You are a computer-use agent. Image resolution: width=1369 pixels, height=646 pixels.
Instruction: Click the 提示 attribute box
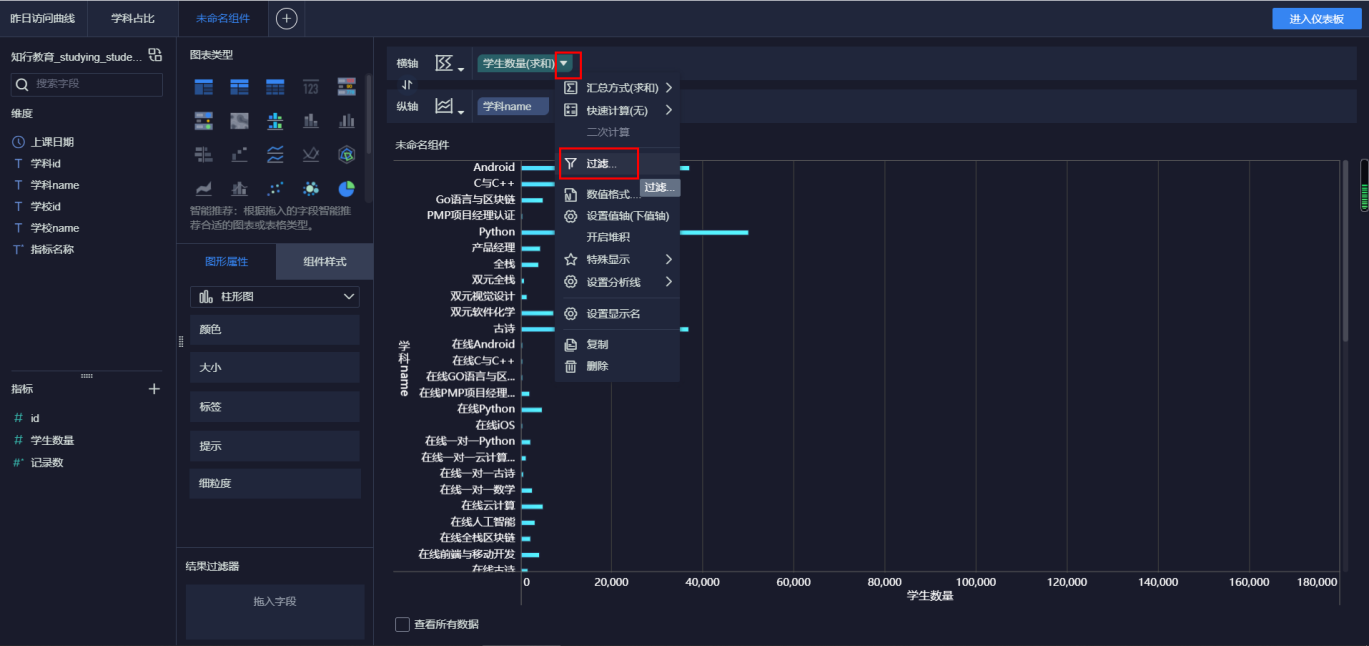coord(275,446)
